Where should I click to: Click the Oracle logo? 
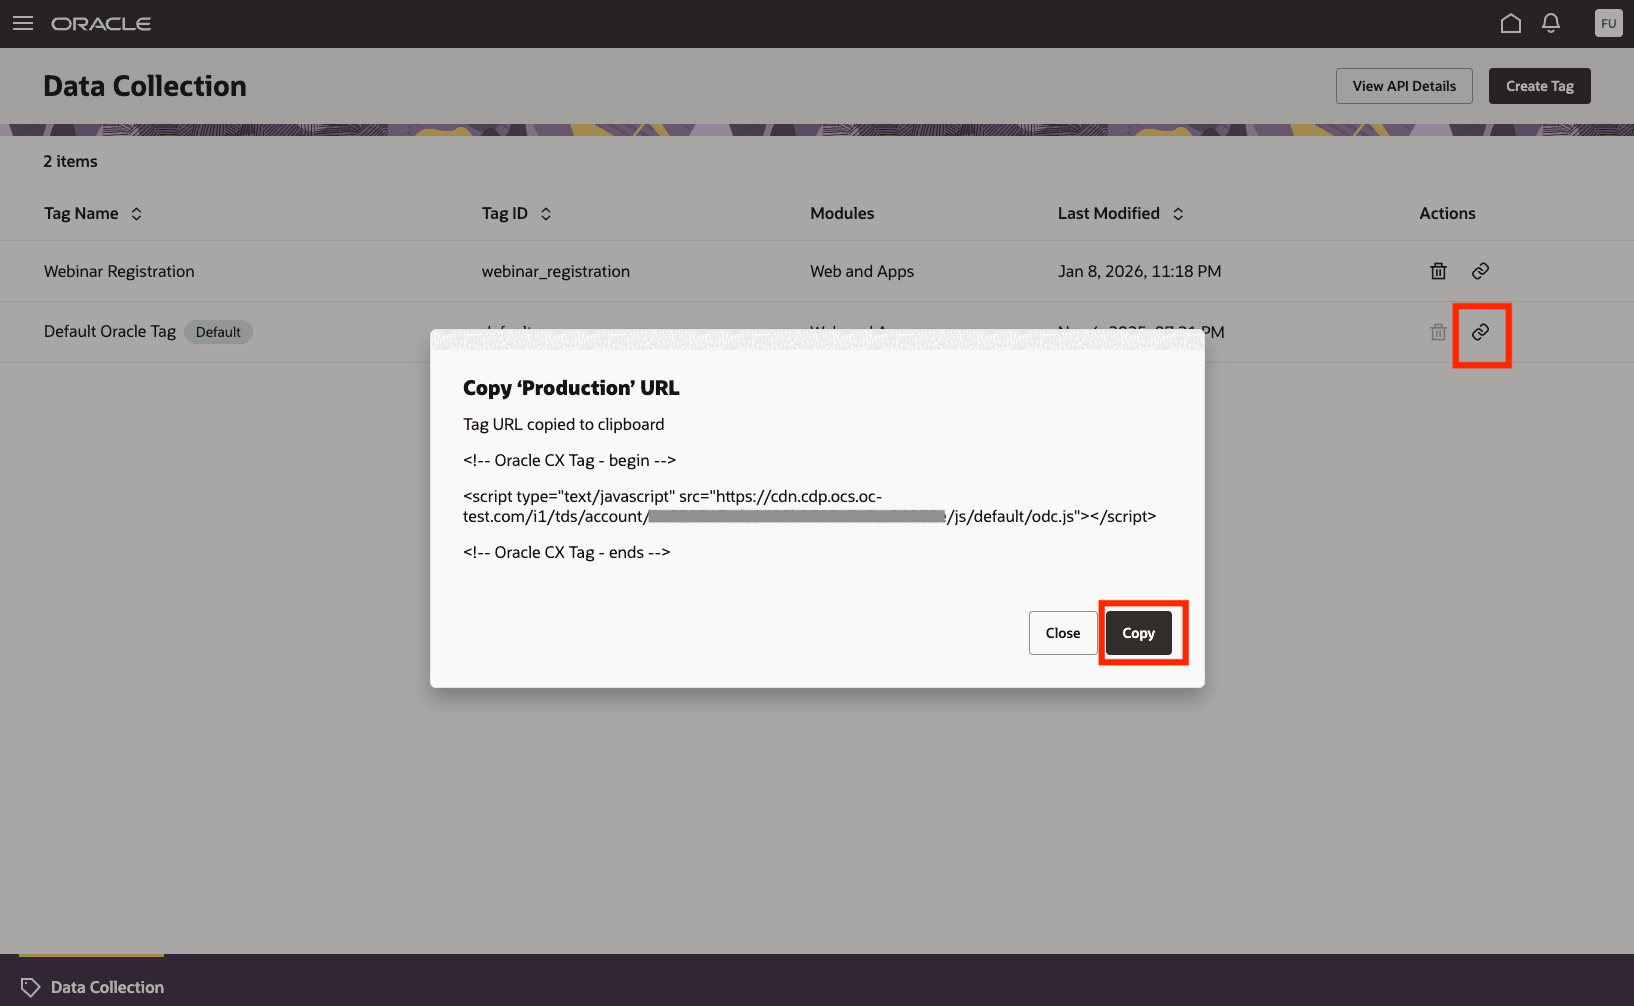pyautogui.click(x=101, y=23)
